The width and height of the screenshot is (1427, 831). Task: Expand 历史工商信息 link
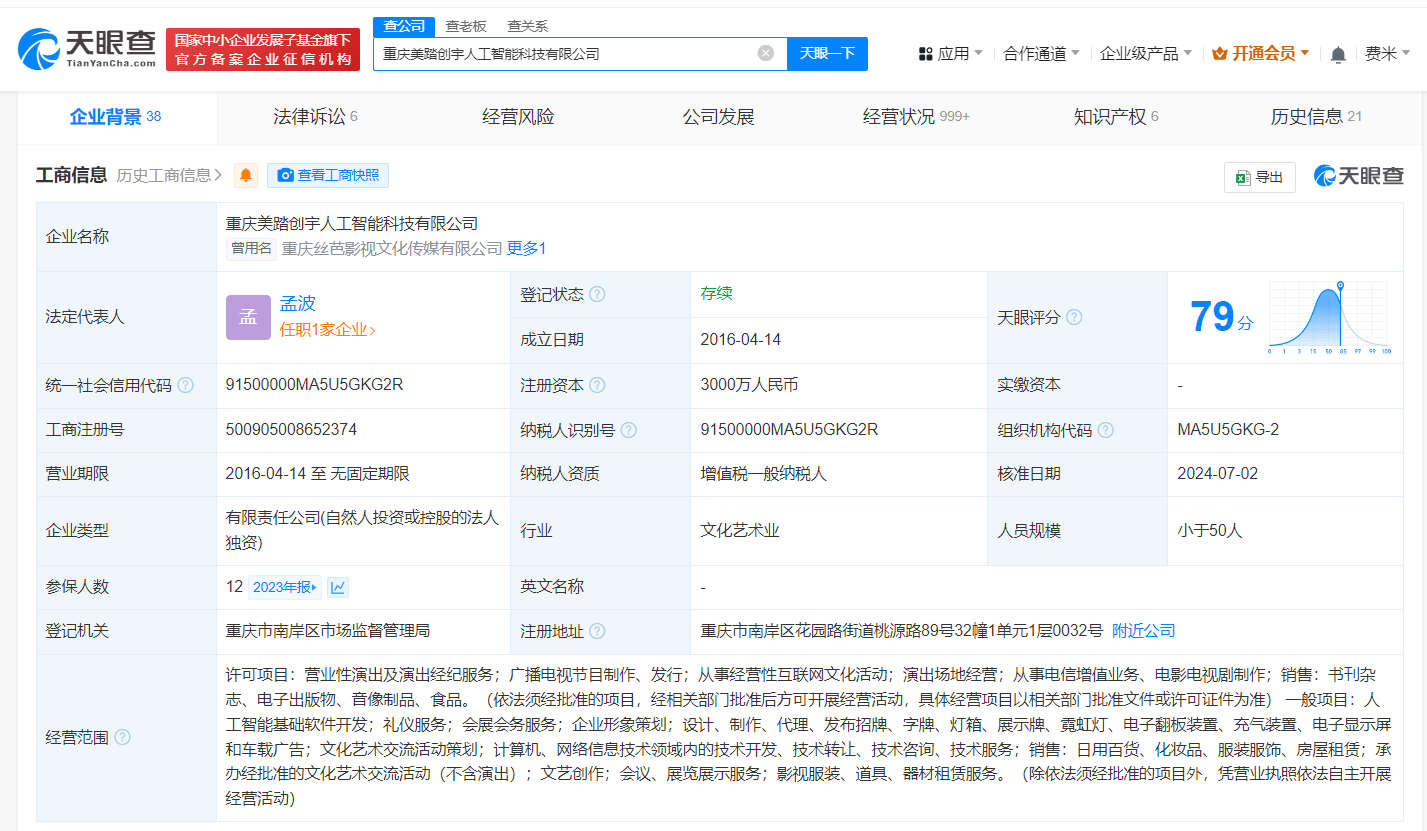click(x=169, y=175)
